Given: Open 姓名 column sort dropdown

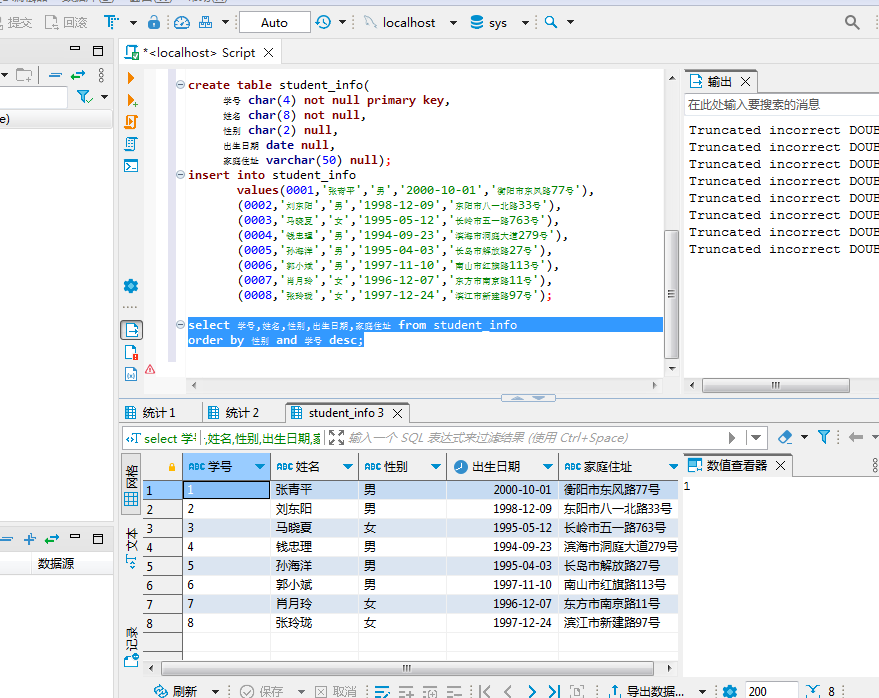Looking at the screenshot, I should 348,466.
